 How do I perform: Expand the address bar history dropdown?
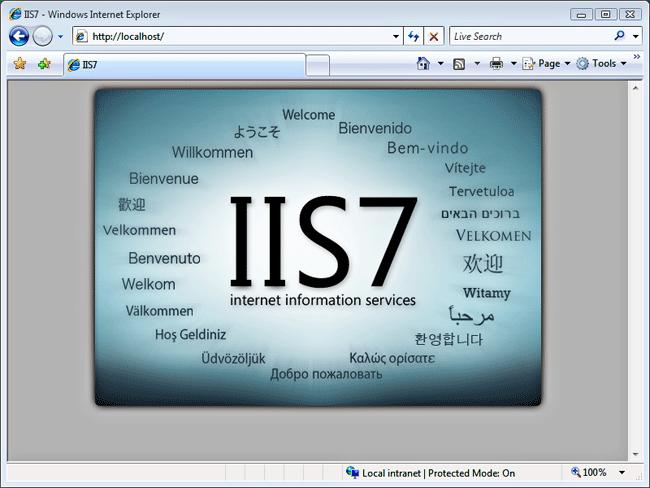396,36
